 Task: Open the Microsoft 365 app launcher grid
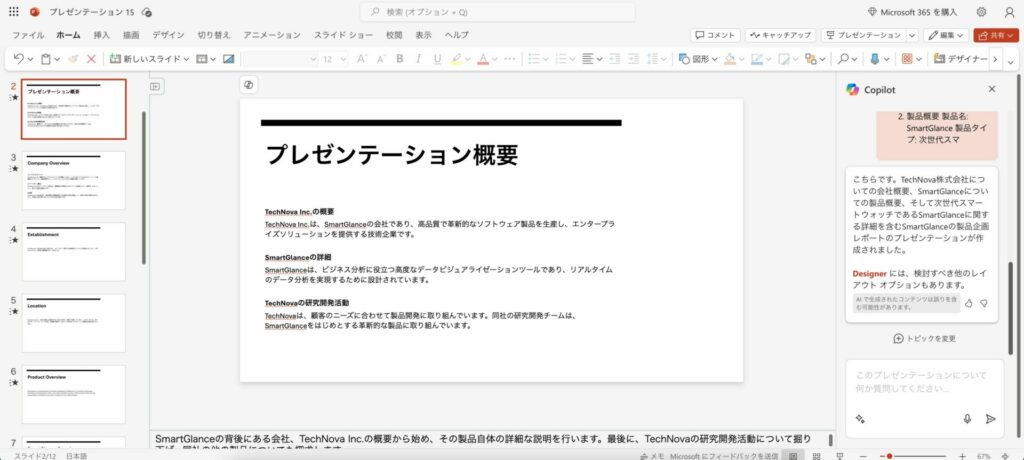(14, 12)
